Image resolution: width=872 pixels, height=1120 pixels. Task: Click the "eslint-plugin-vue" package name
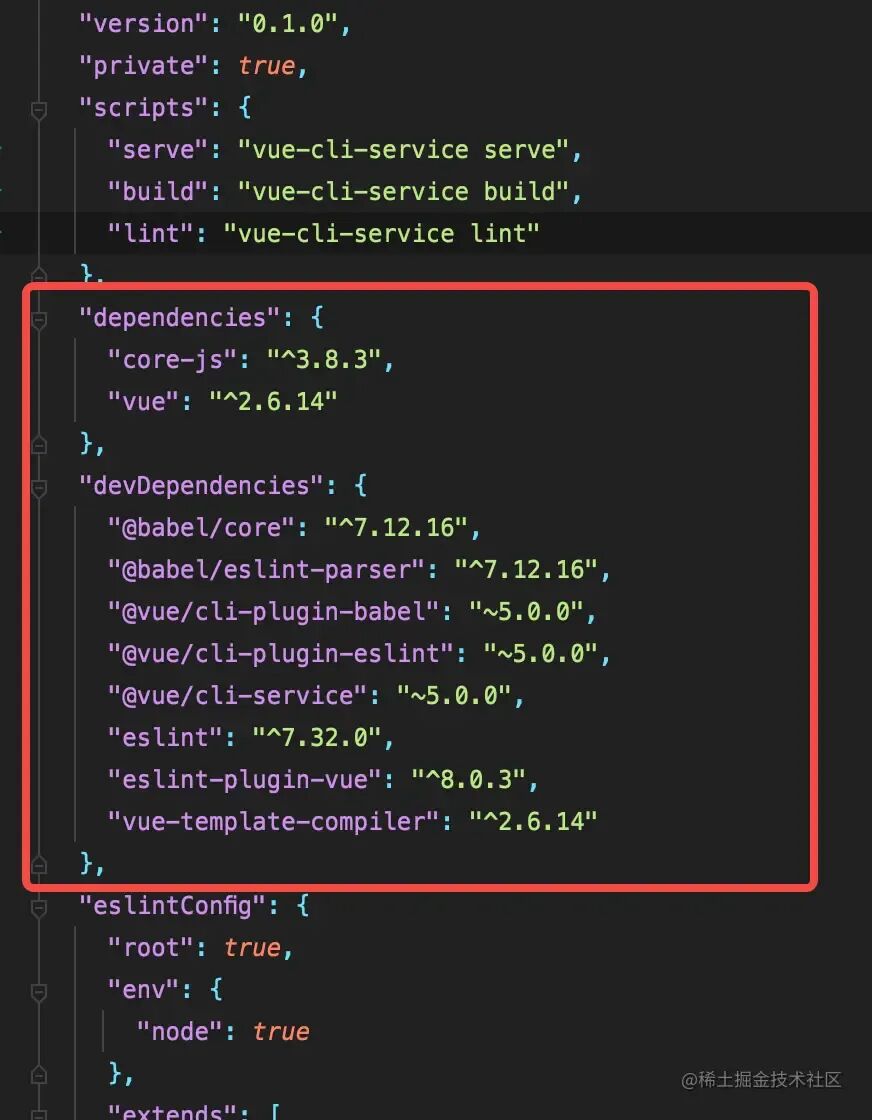244,779
